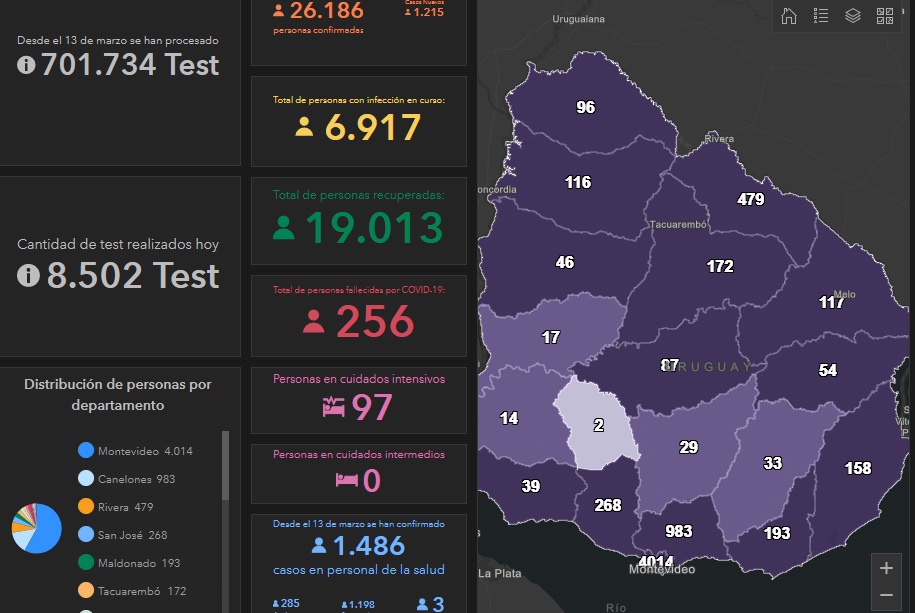Open the basemap gallery grid icon
This screenshot has height=613, width=915.
(x=884, y=16)
